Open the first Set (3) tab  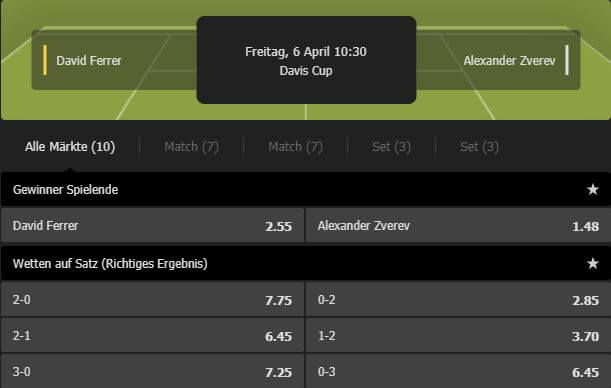click(x=391, y=146)
